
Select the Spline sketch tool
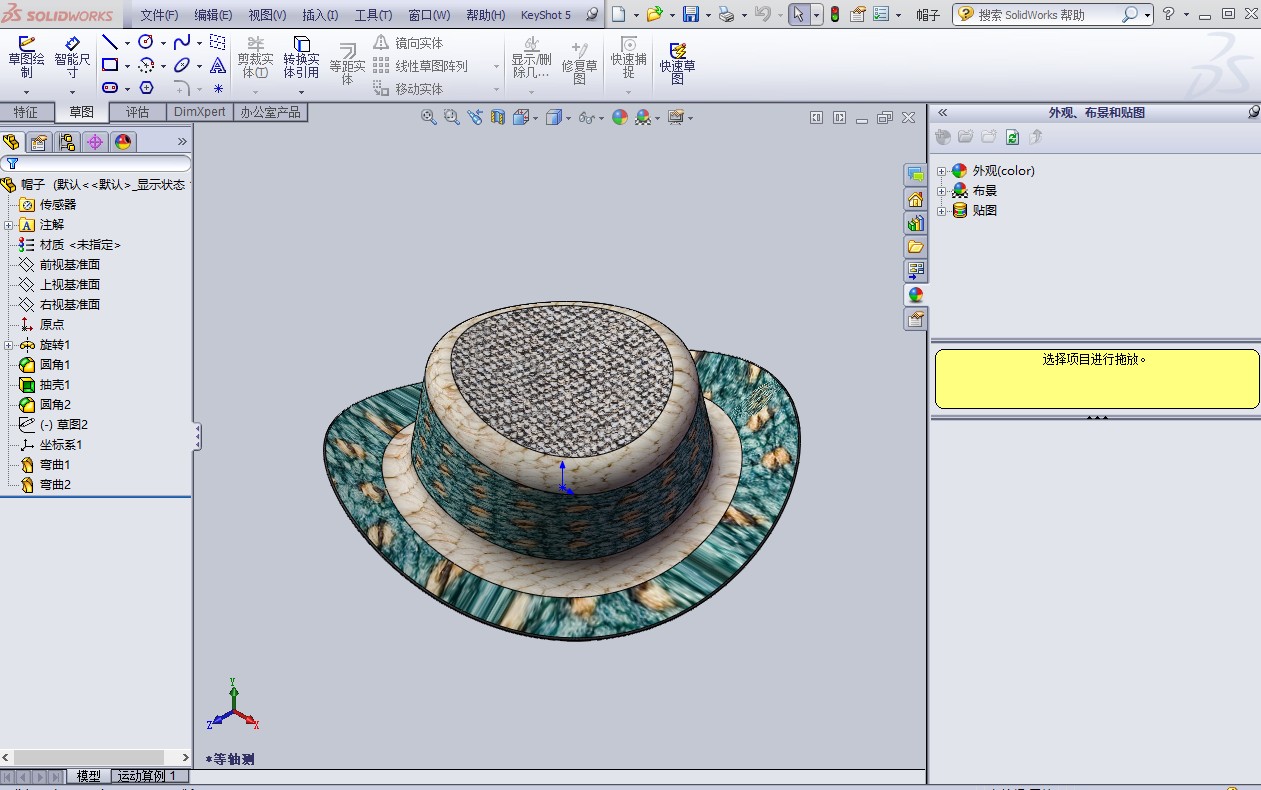pos(182,42)
